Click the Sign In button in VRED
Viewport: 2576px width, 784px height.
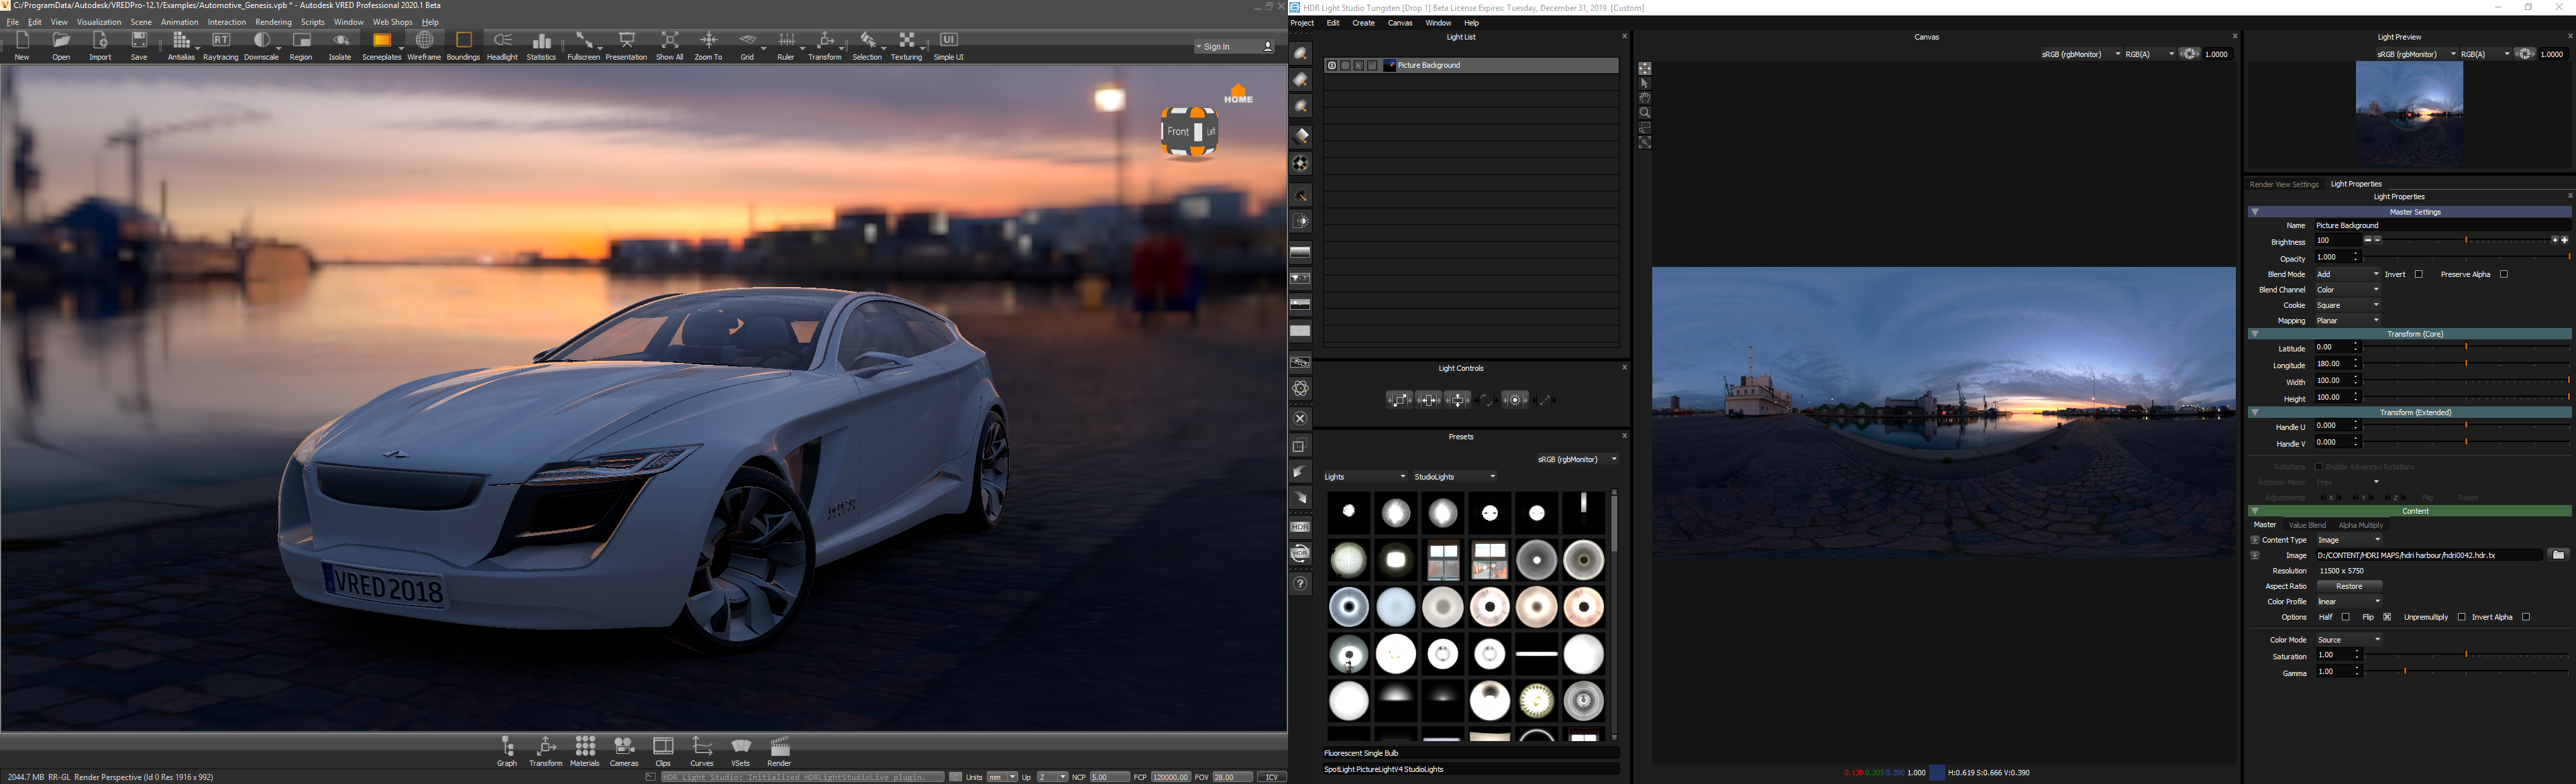[x=1236, y=47]
